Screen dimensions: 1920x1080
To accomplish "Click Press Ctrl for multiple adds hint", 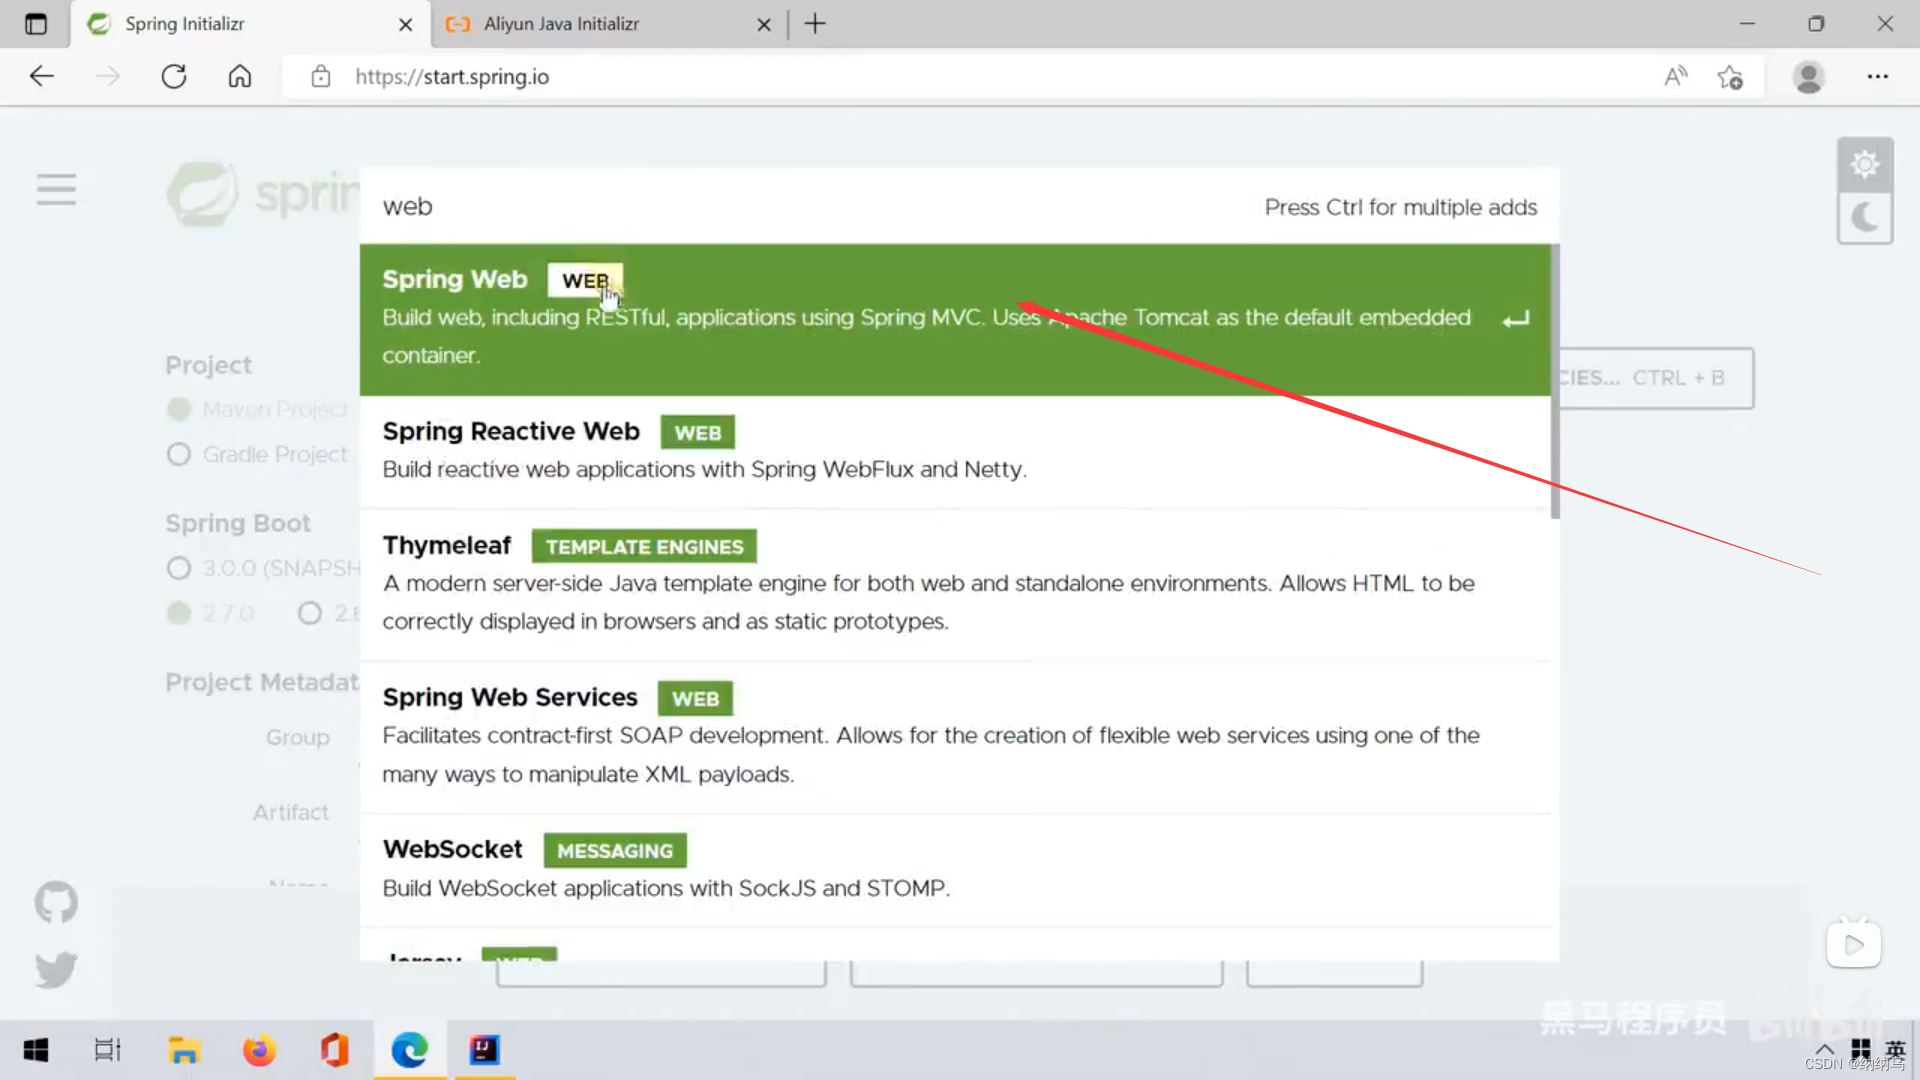I will point(1400,207).
